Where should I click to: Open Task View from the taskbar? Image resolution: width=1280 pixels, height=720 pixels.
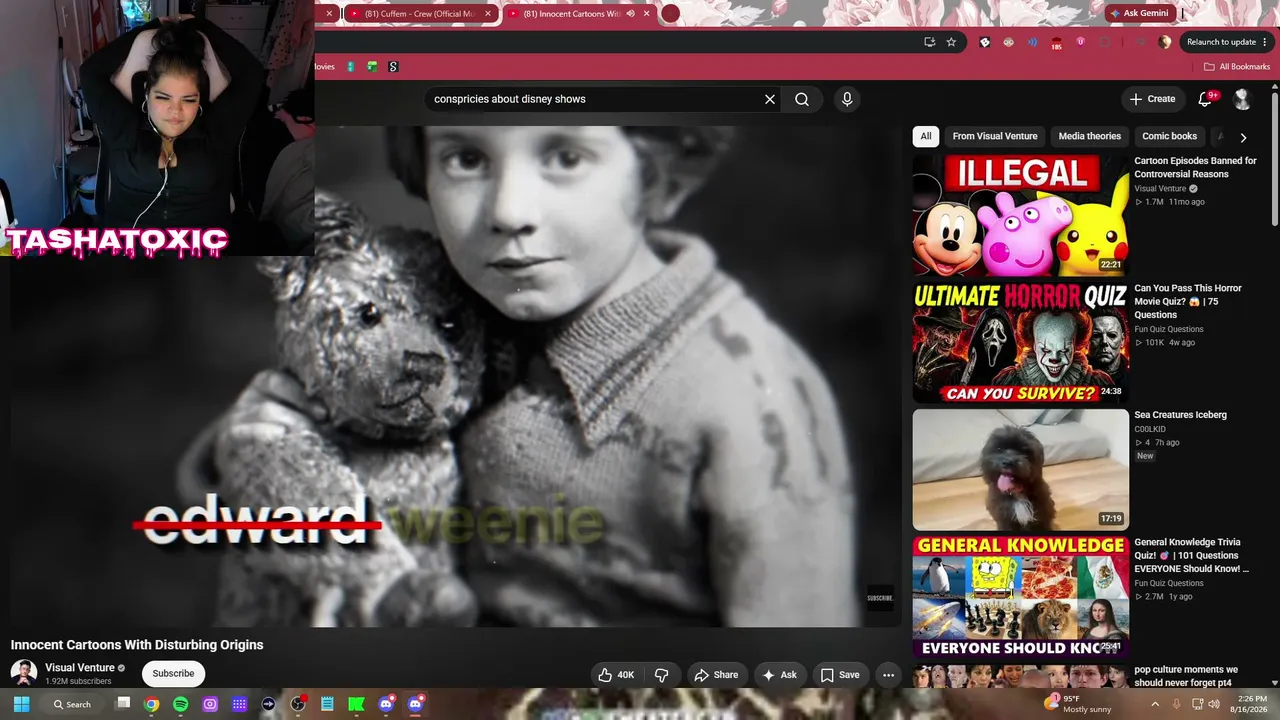123,704
